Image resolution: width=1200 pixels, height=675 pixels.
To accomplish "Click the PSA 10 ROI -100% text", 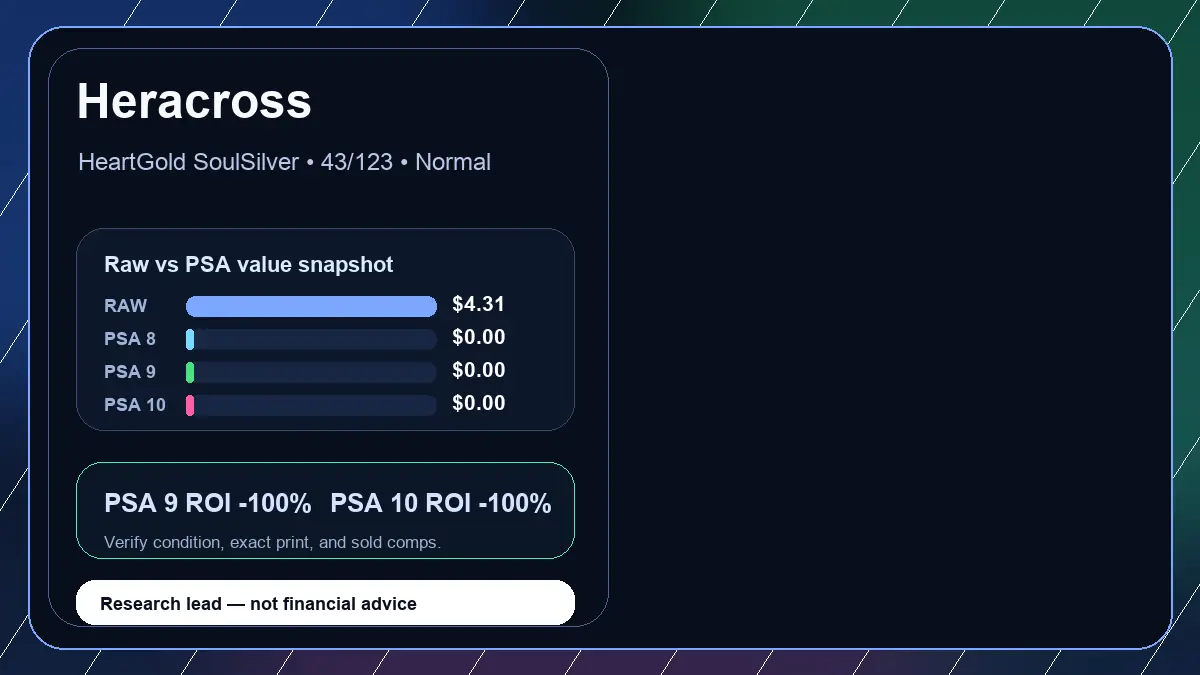I will pyautogui.click(x=441, y=504).
